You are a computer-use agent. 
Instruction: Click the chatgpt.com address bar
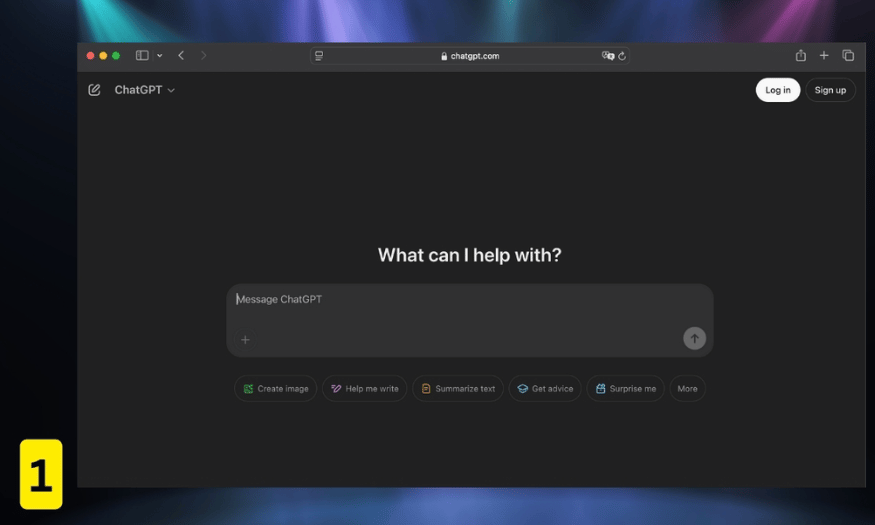[469, 56]
